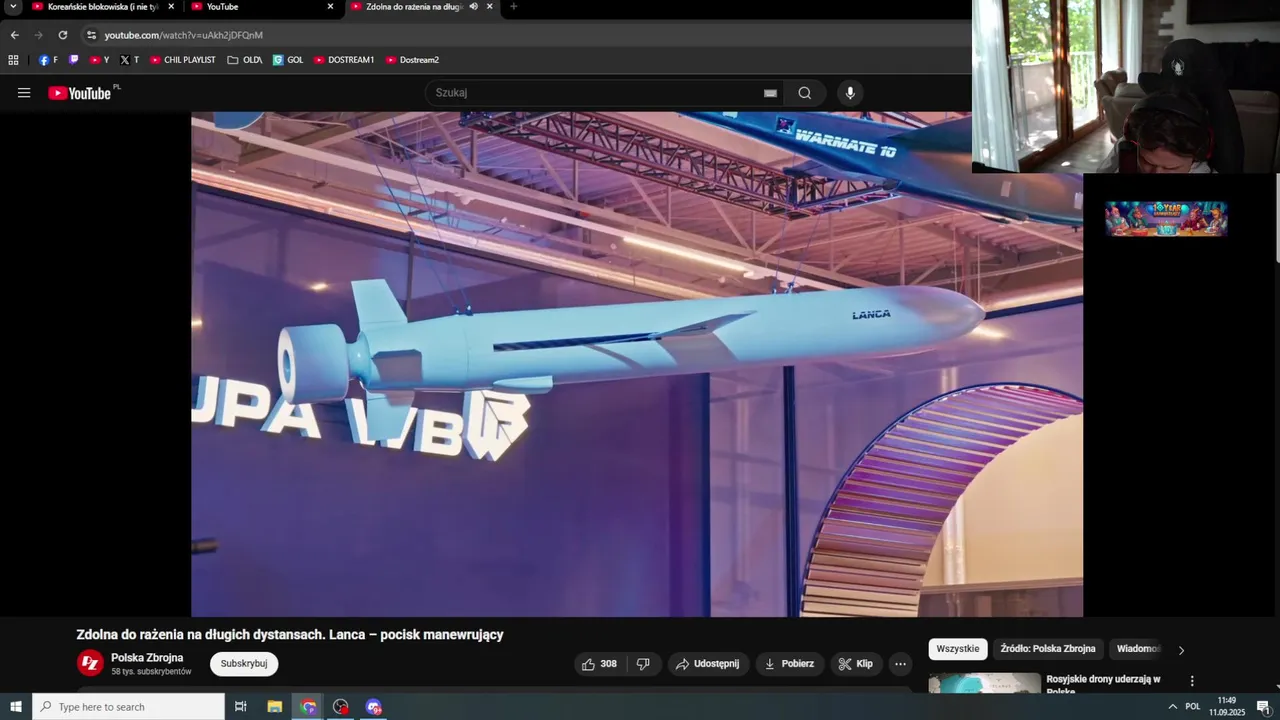Open the CHIL PLAYLIST bookmark
Screen dimensions: 1280x720
tap(182, 60)
